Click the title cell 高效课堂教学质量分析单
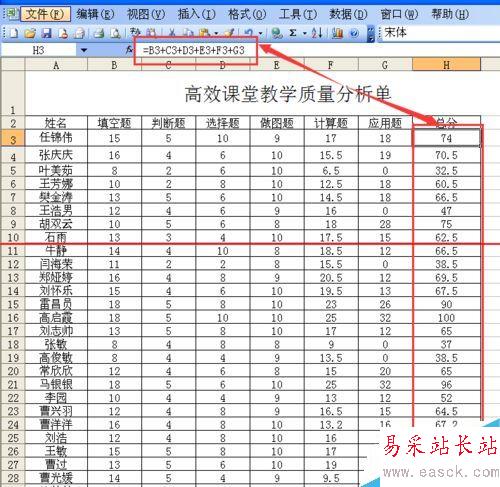500x487 pixels. point(287,94)
